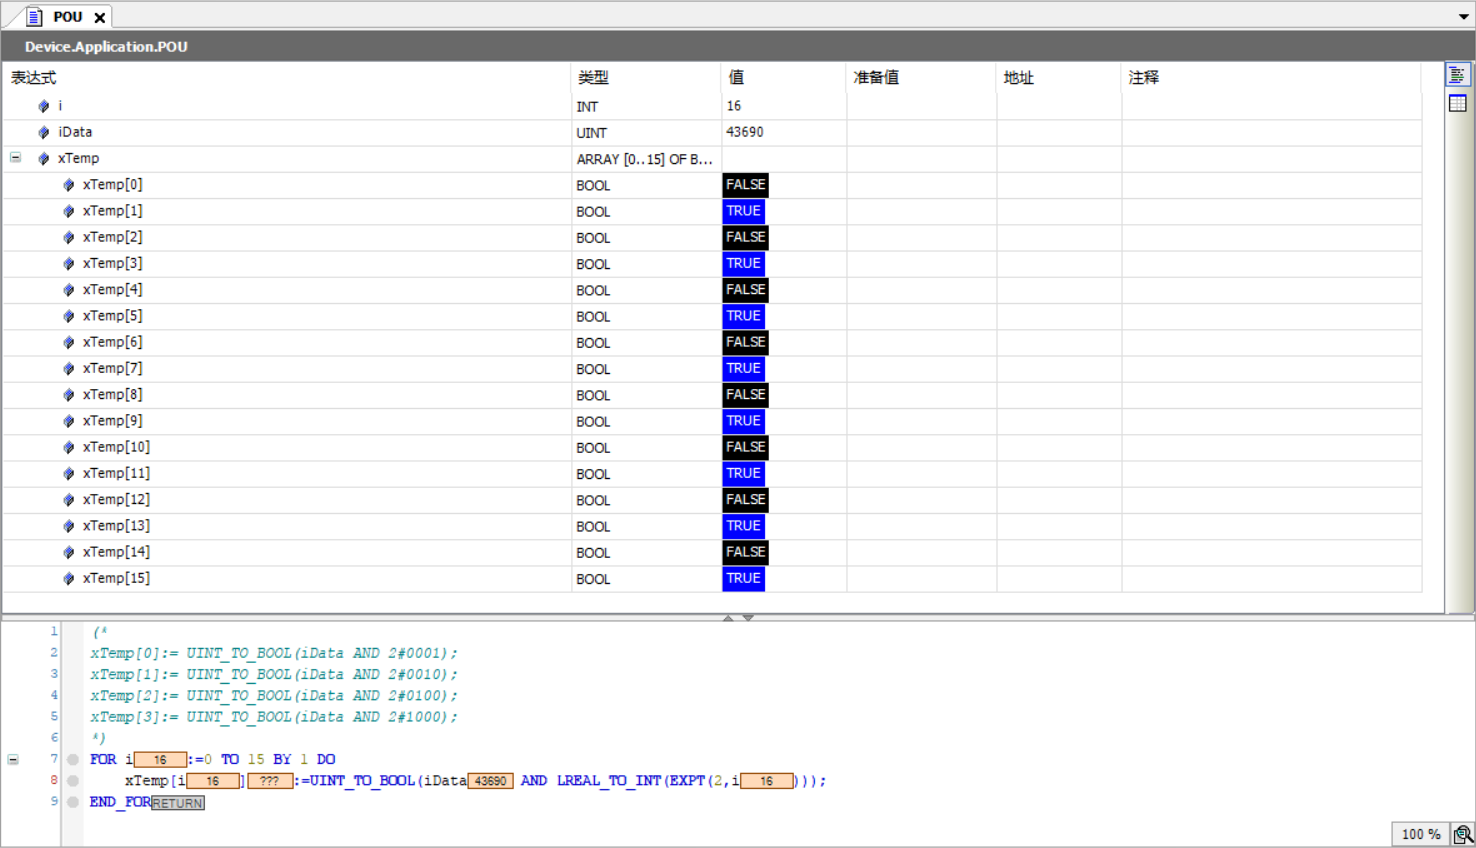The height and width of the screenshot is (848, 1476).
Task: Click the variable icon of xTemp[14]
Action: pos(69,552)
